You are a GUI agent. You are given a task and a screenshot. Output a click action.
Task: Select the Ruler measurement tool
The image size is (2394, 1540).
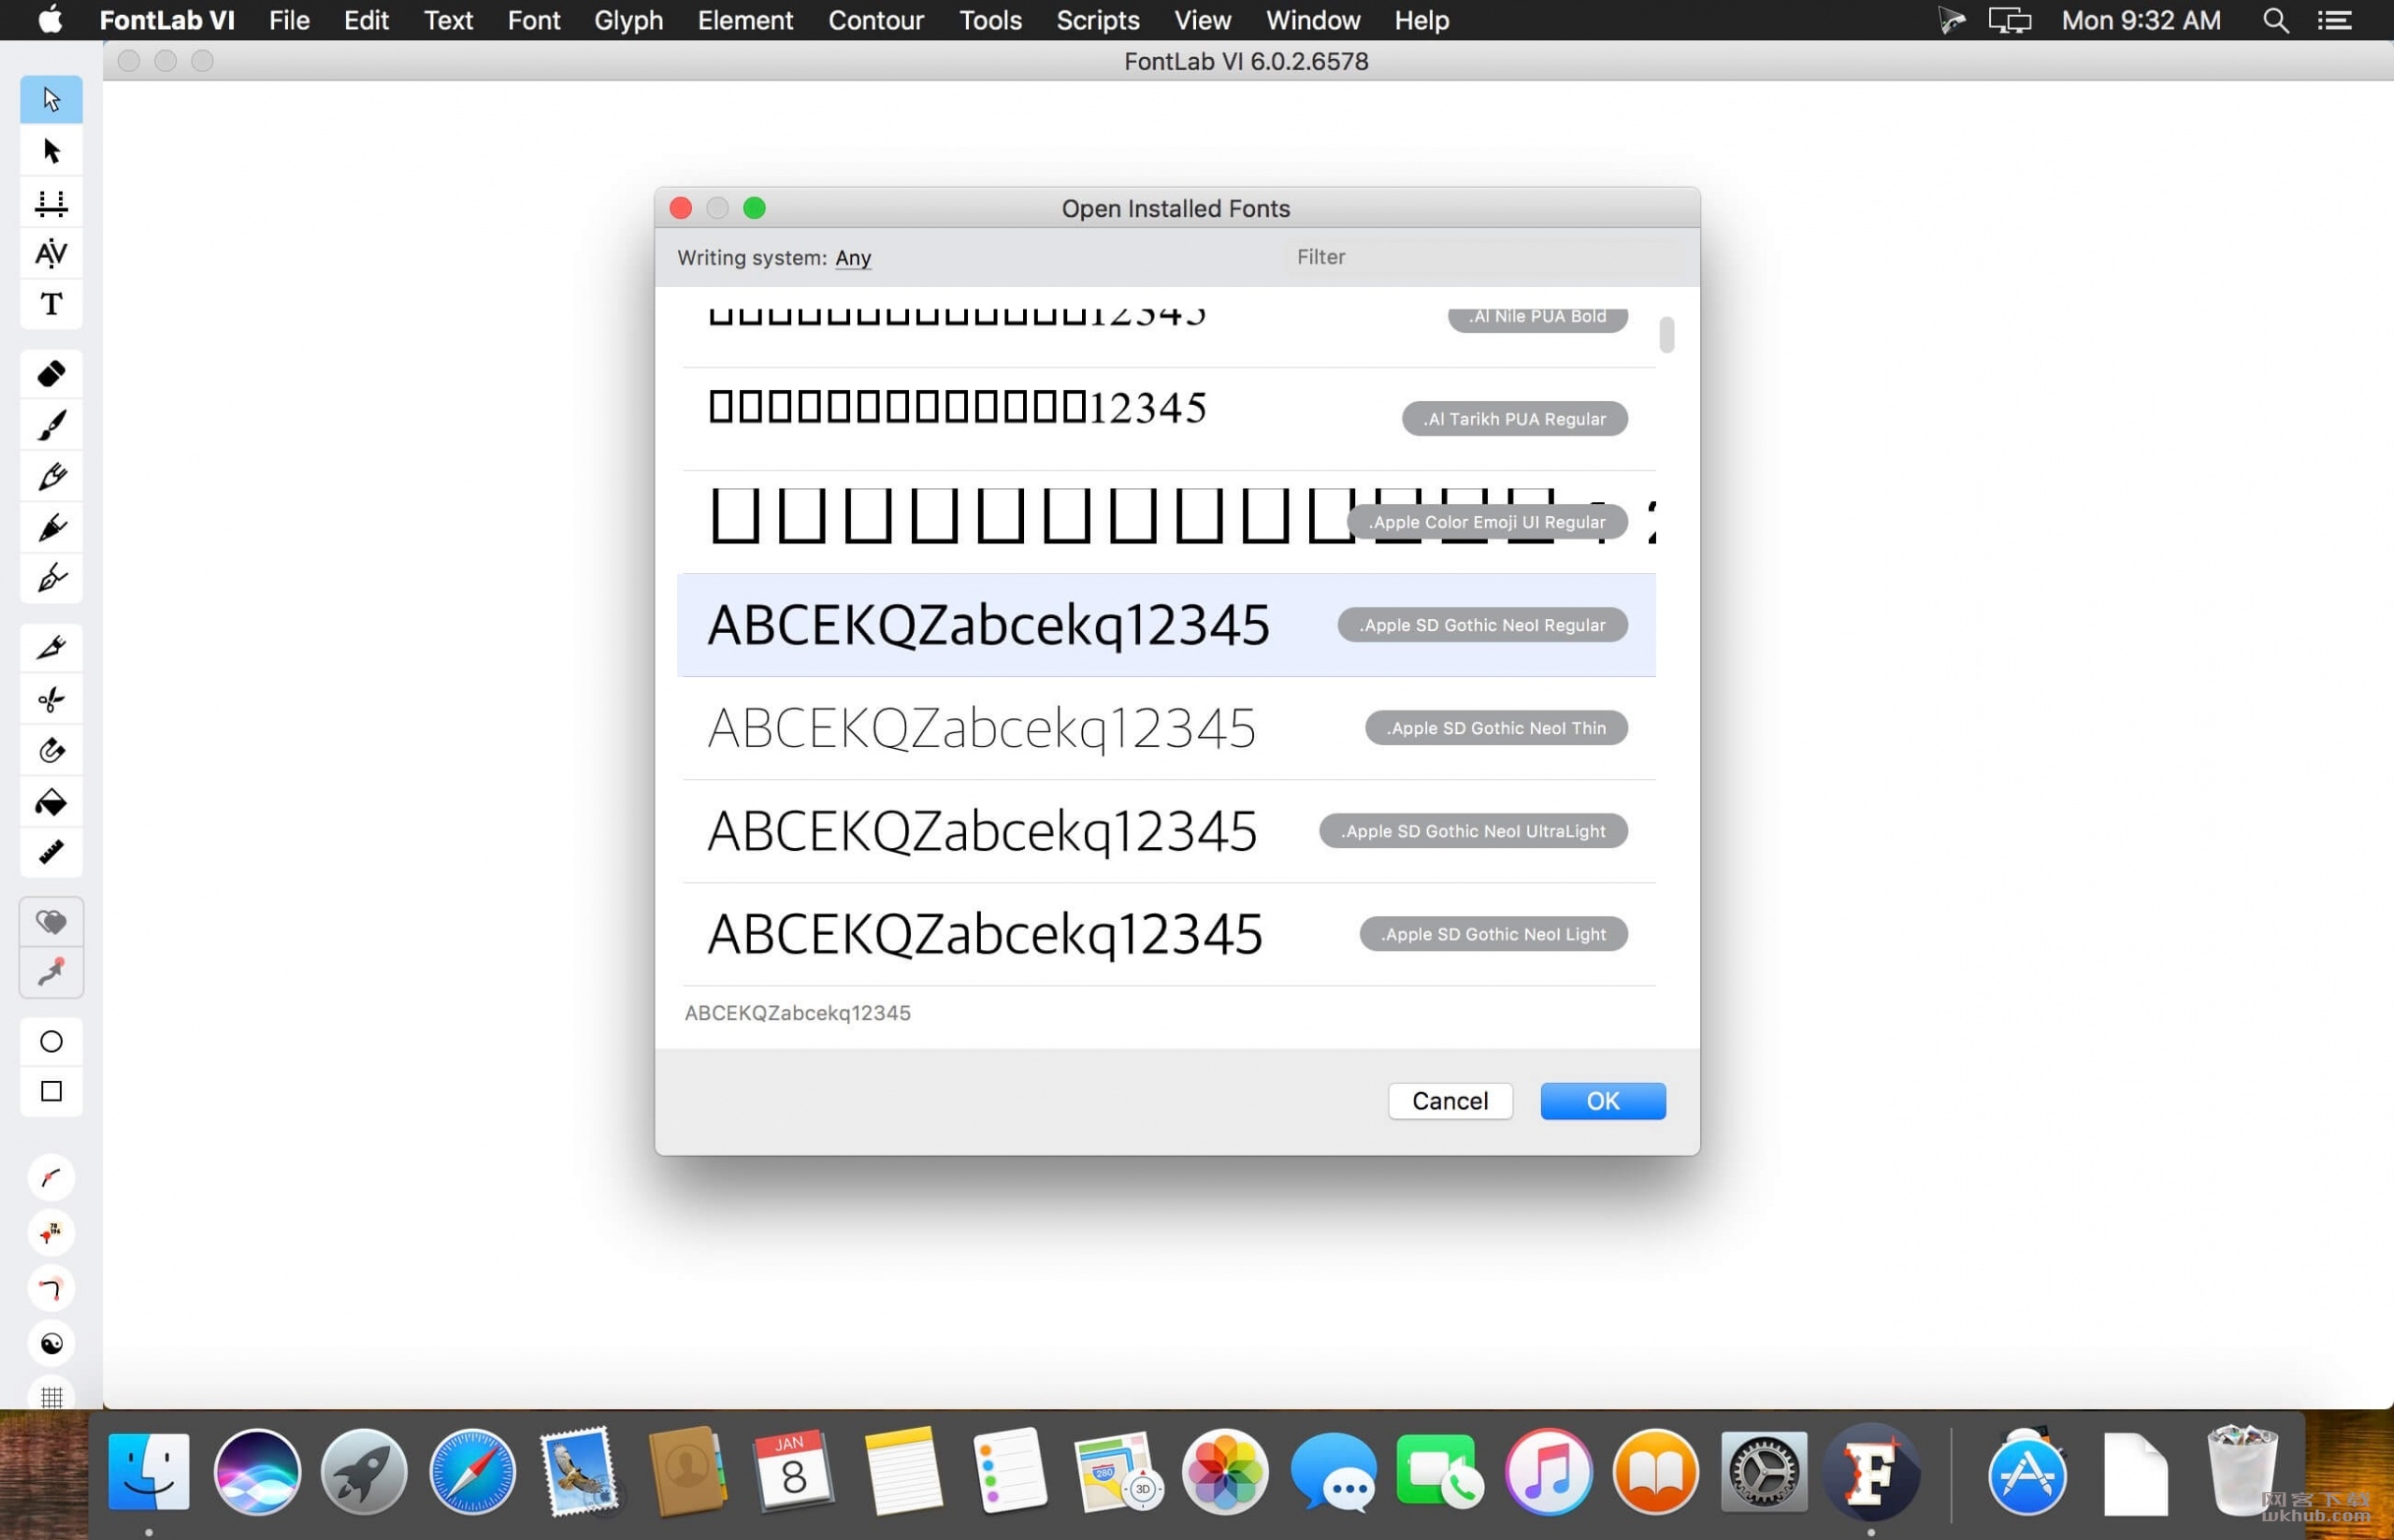tap(51, 852)
